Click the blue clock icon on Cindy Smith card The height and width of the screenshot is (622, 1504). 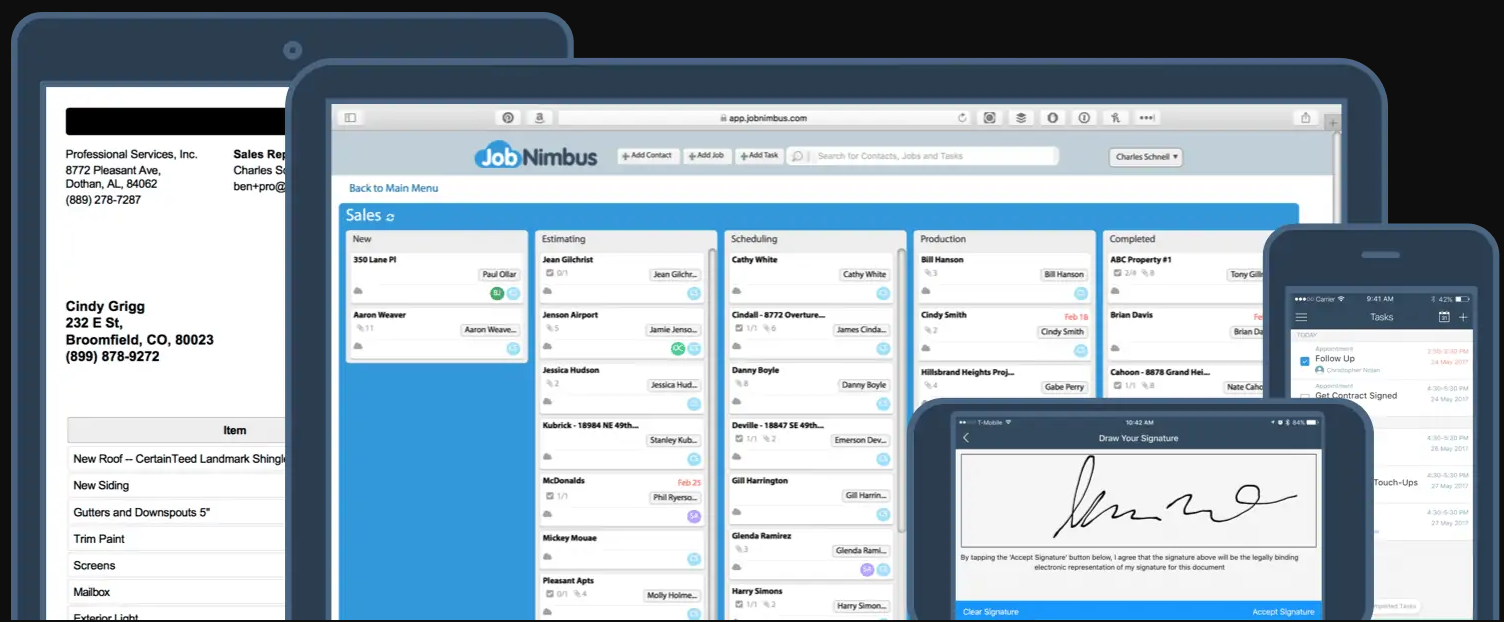click(x=1081, y=350)
